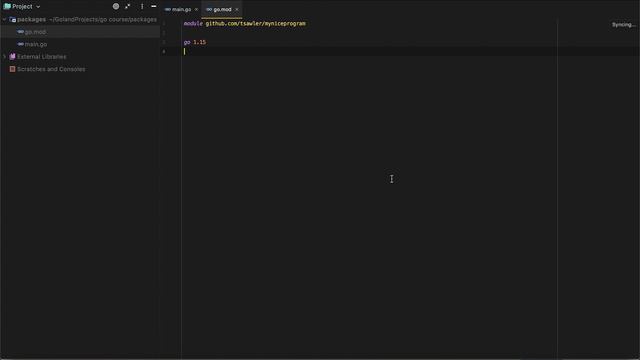Click the Select Opened File target icon
Screen dimensions: 640x360
[x=116, y=6]
